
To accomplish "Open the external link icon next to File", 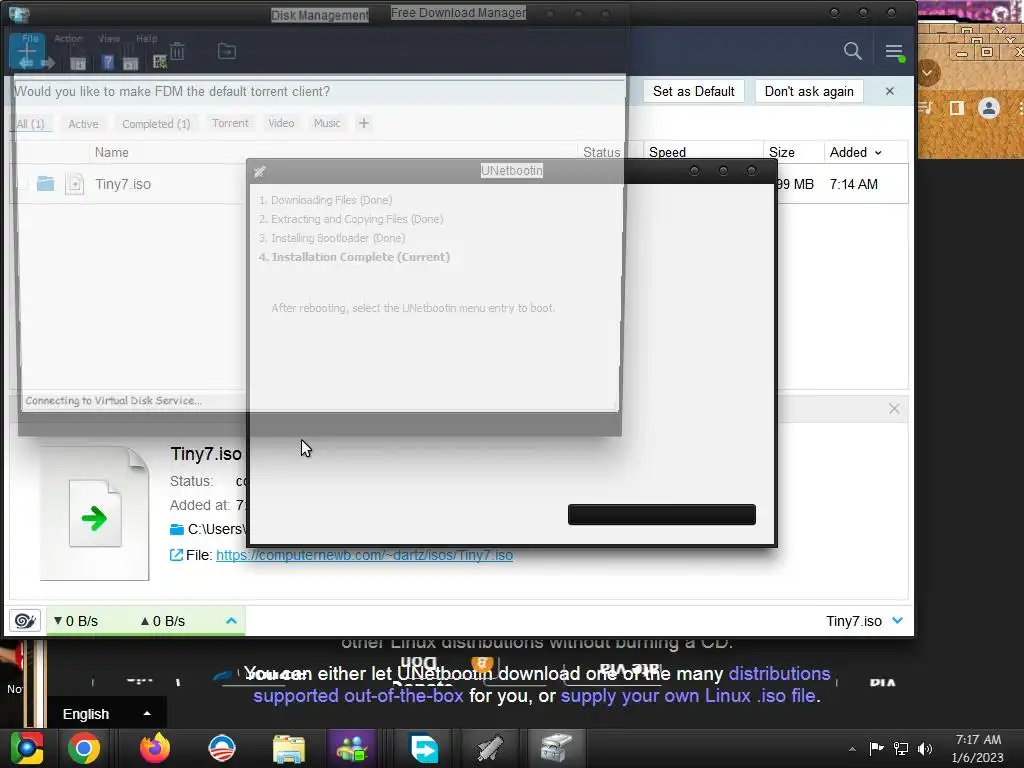I will [x=176, y=555].
